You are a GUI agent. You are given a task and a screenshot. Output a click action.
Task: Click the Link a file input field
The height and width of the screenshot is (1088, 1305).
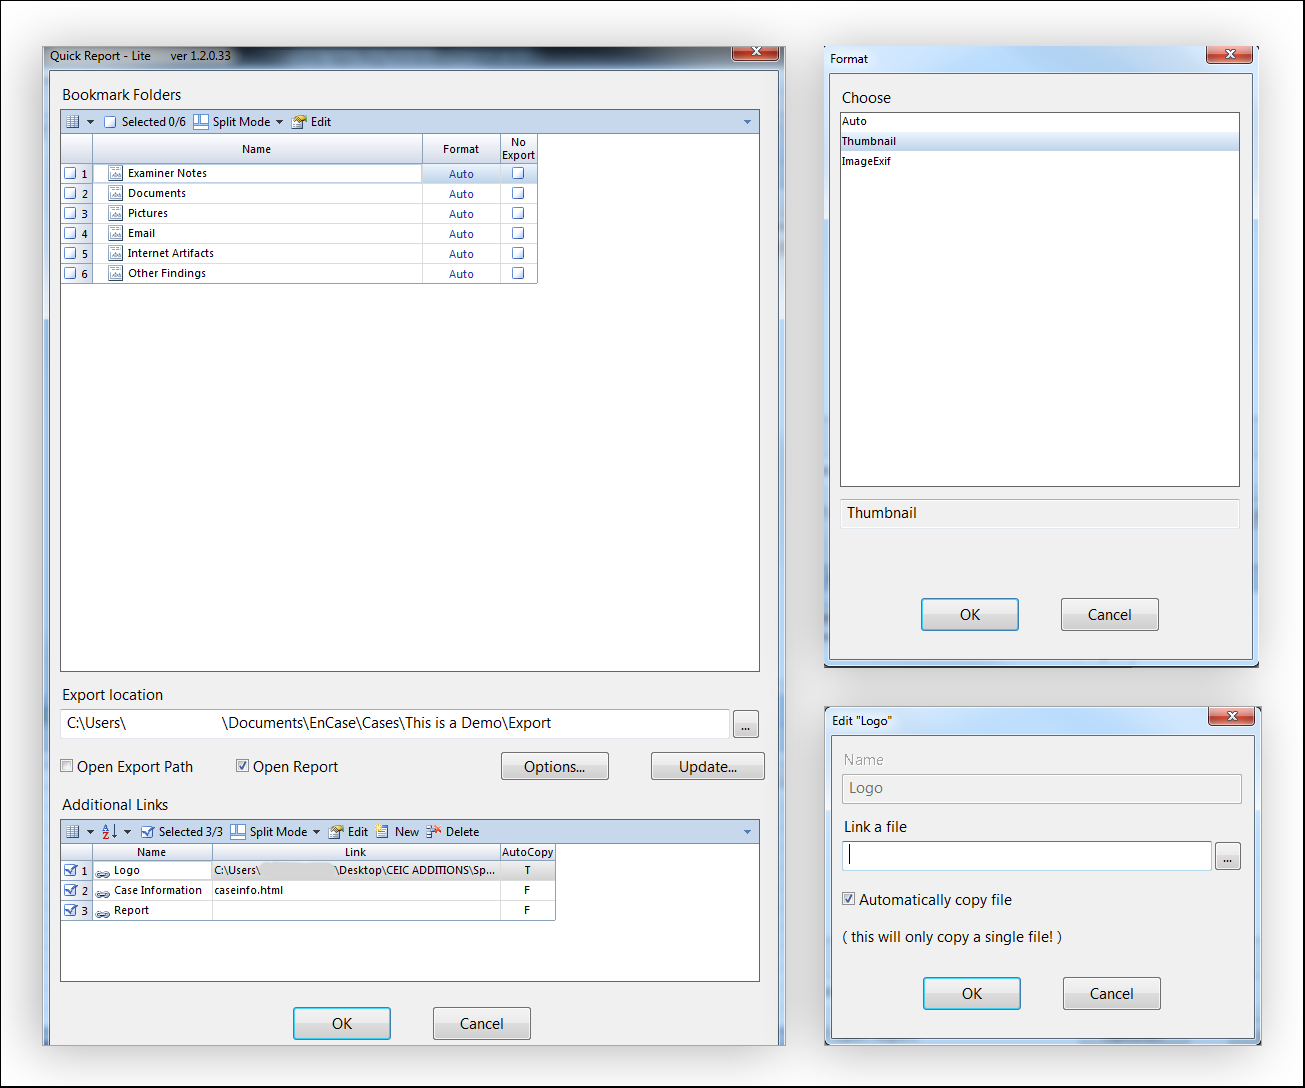[x=1027, y=855]
